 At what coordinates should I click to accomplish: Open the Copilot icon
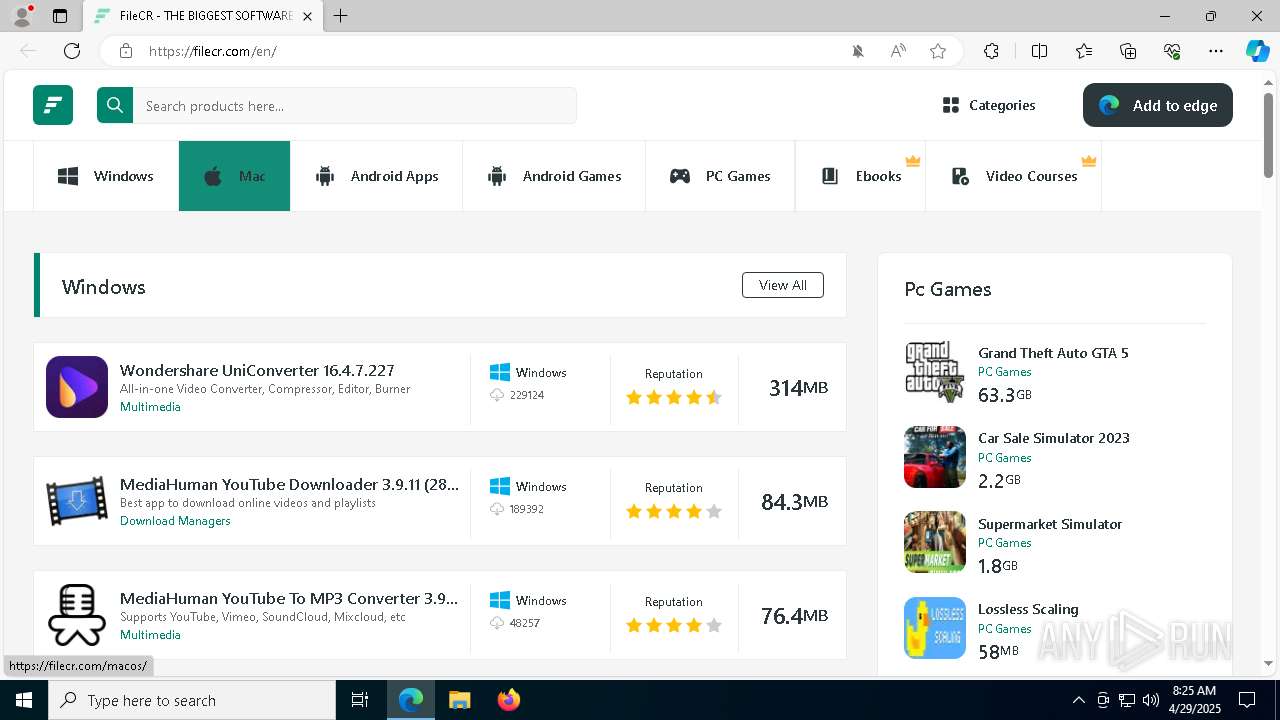click(x=1257, y=51)
